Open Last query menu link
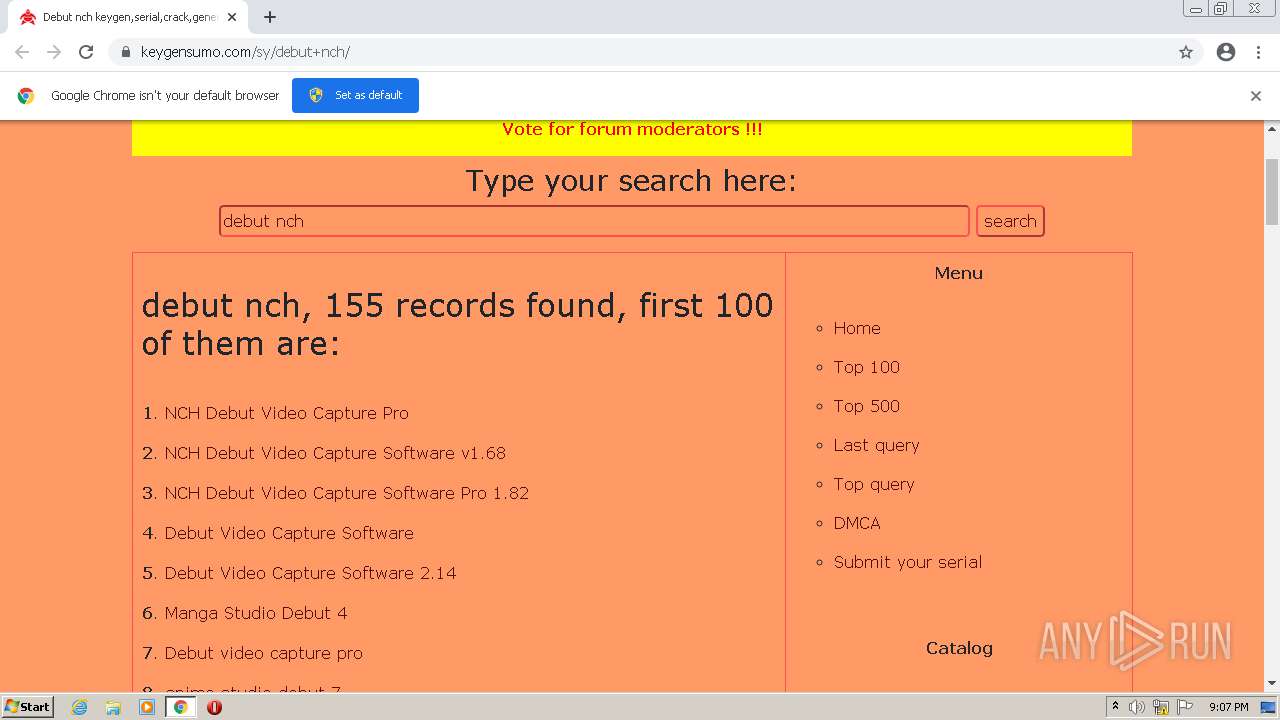This screenshot has height=720, width=1280. pyautogui.click(x=876, y=445)
